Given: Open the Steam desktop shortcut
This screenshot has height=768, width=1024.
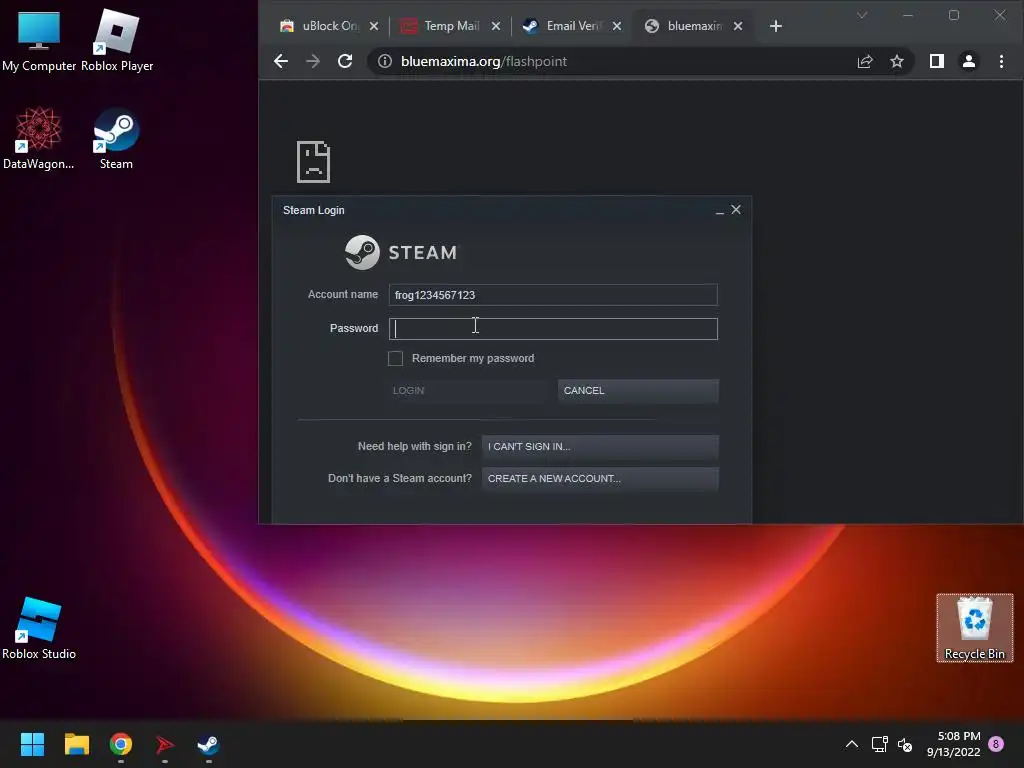Looking at the screenshot, I should click(116, 138).
